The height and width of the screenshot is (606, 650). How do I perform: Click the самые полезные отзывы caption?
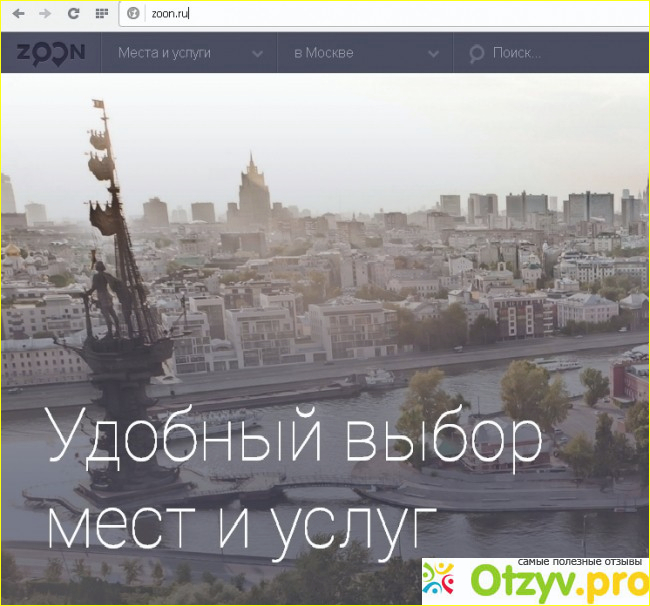(x=581, y=562)
